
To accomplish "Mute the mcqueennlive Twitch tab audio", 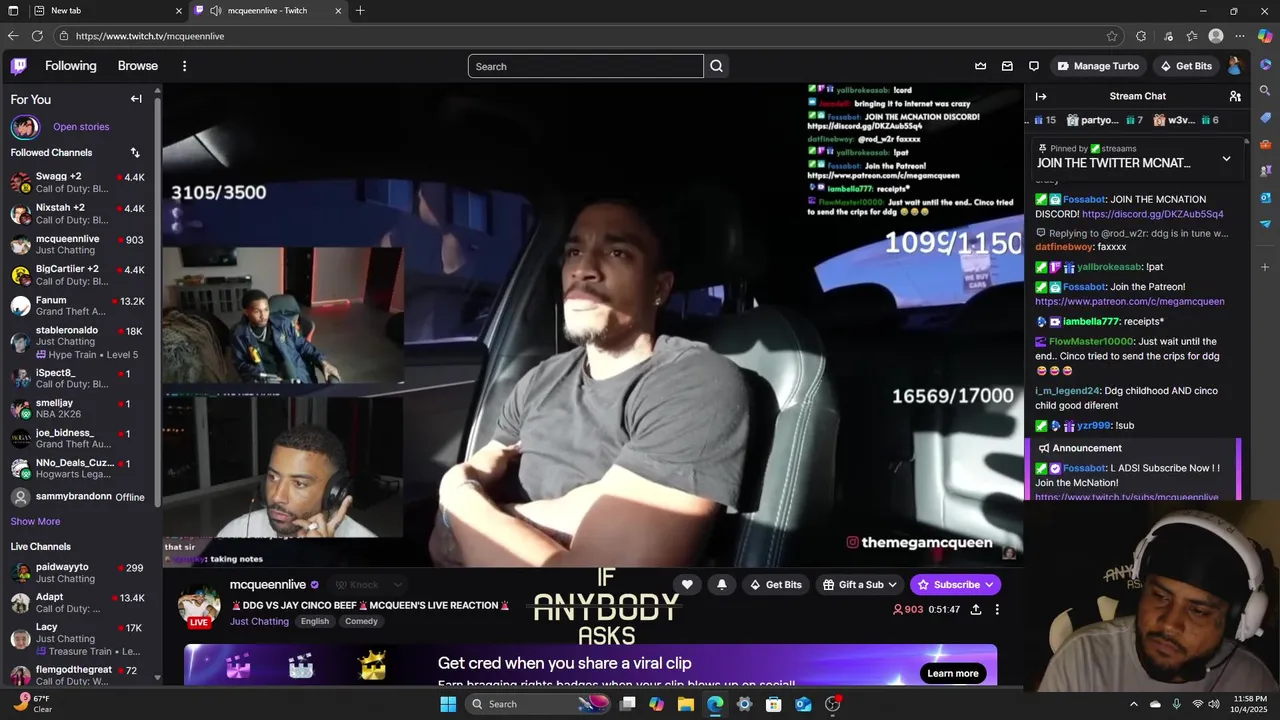I will coord(216,11).
